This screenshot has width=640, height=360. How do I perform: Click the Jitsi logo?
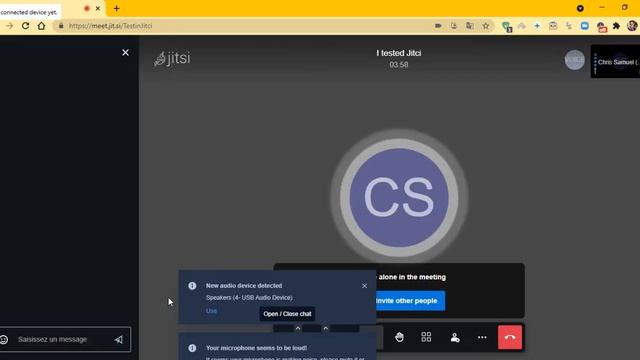click(172, 58)
